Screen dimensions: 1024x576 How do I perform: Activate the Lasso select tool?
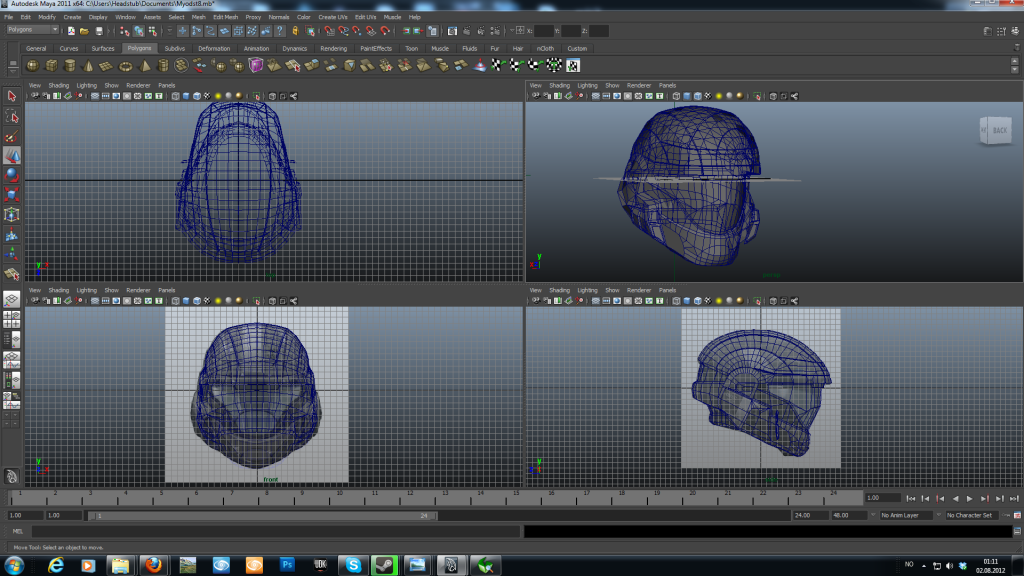pos(12,117)
